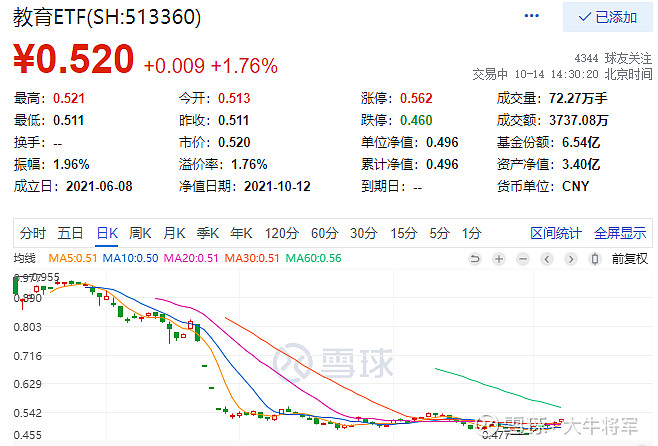The image size is (658, 446).
Task: Switch to the 1分 chart tab
Action: (471, 233)
